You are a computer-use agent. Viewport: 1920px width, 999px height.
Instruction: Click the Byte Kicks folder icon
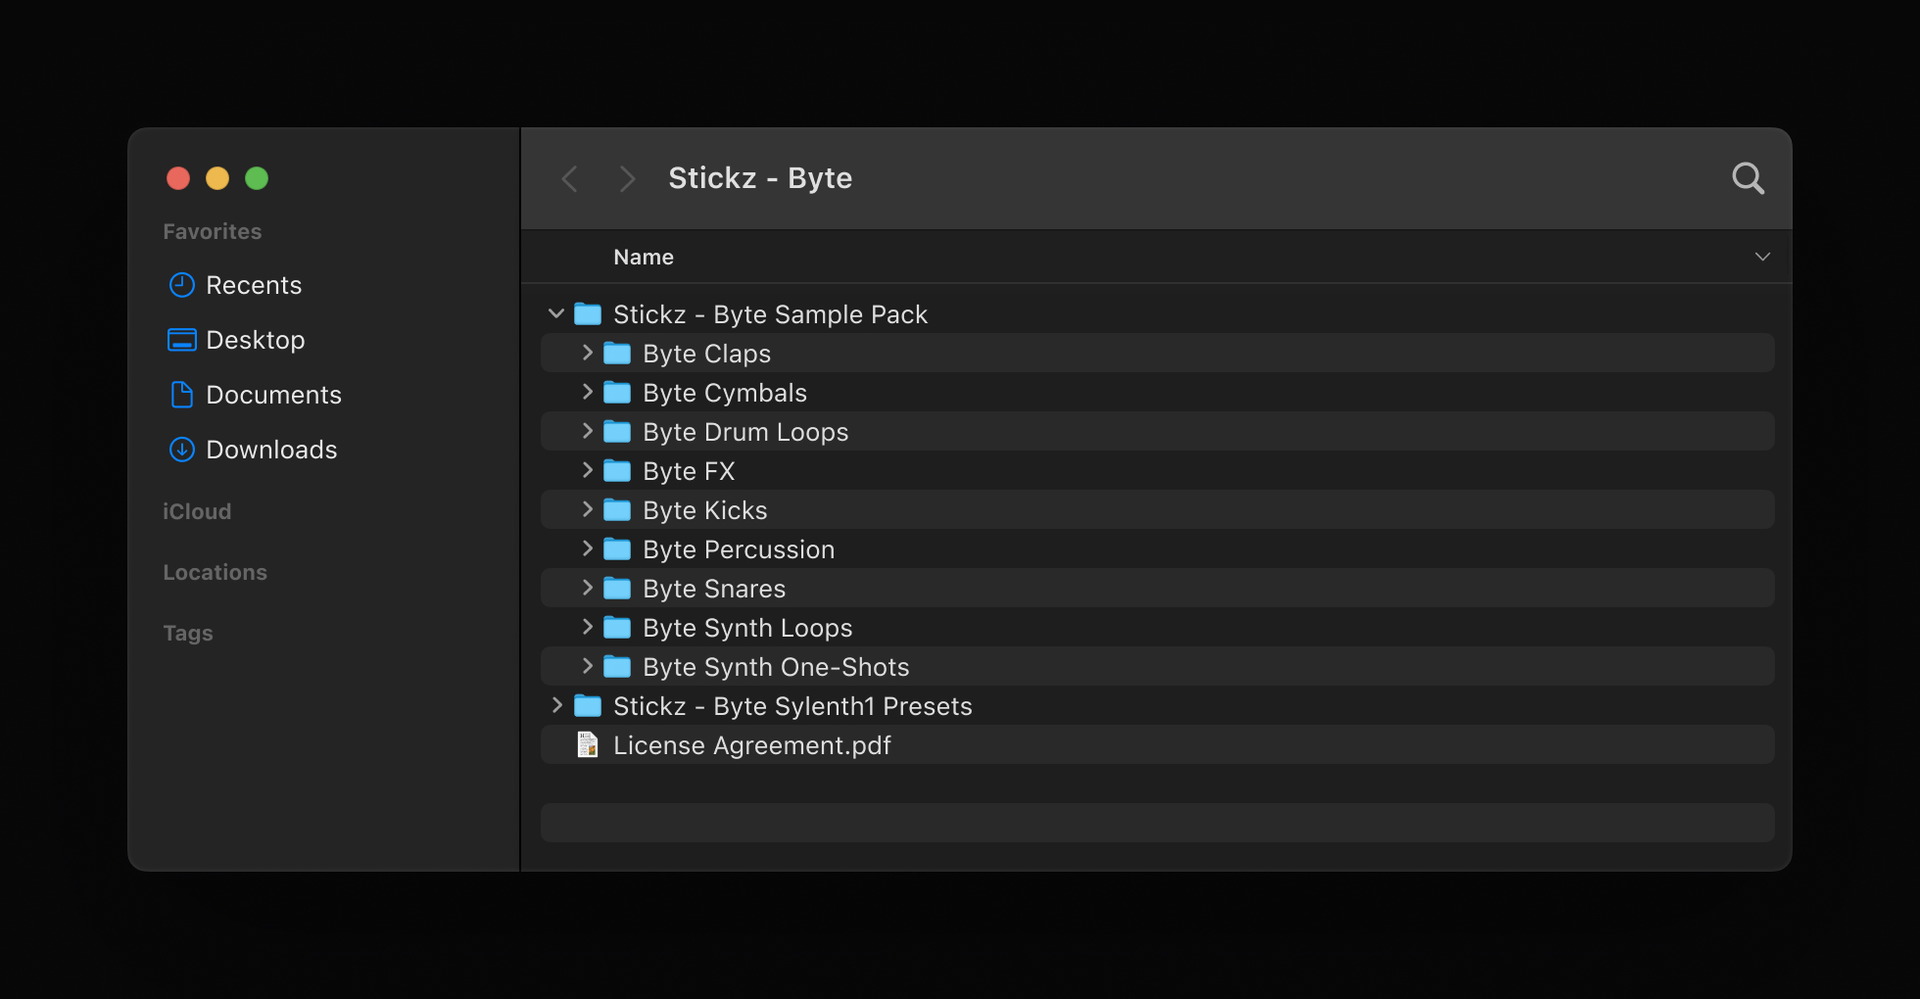[x=616, y=509]
